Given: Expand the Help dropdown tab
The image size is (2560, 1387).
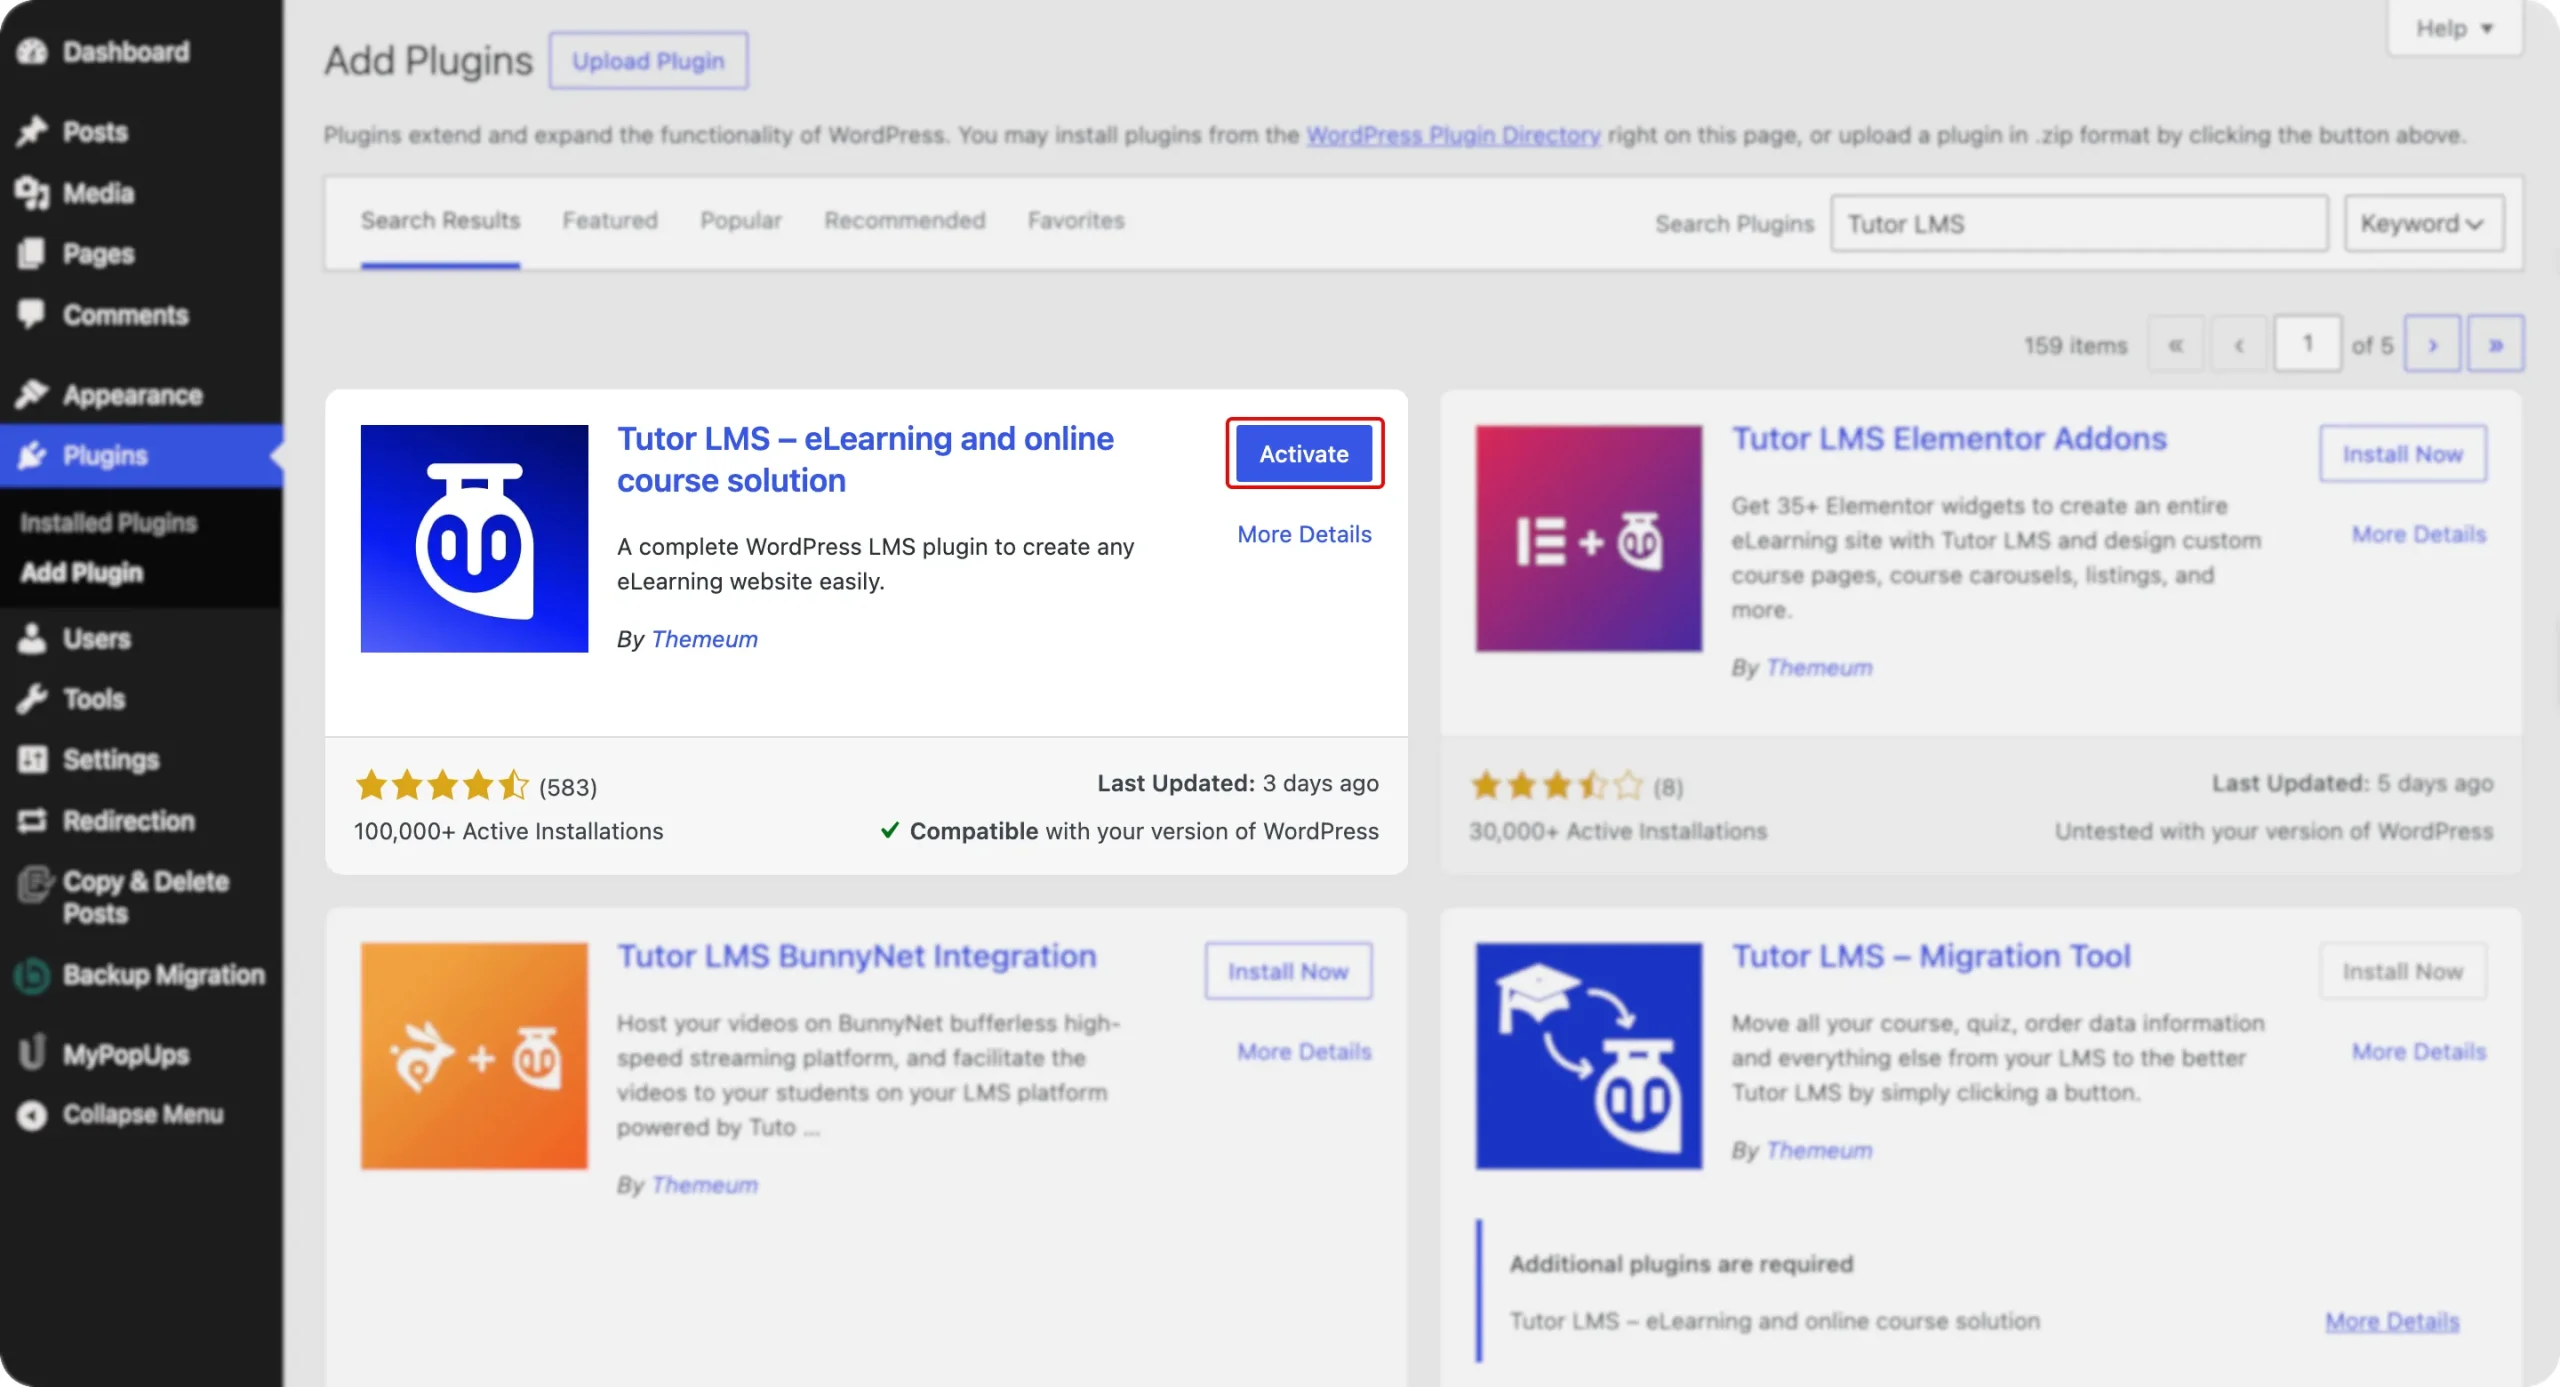Looking at the screenshot, I should [x=2454, y=28].
